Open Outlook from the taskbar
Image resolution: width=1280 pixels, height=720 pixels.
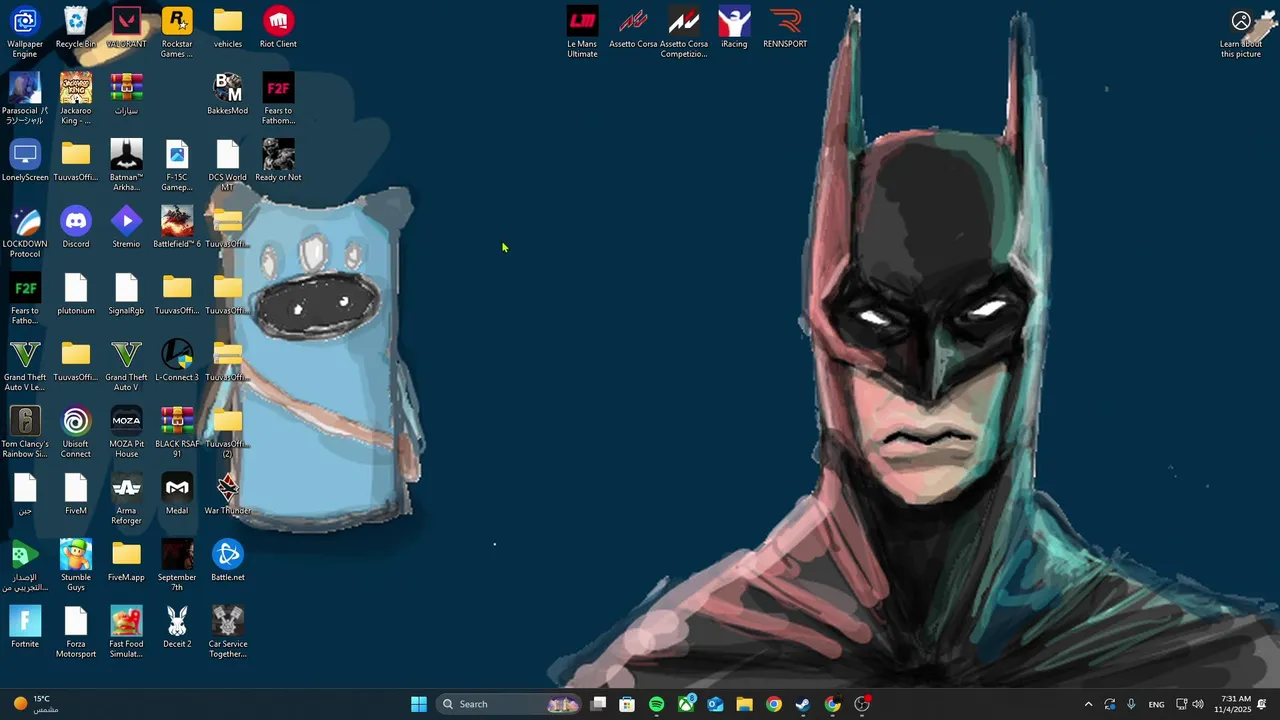715,704
